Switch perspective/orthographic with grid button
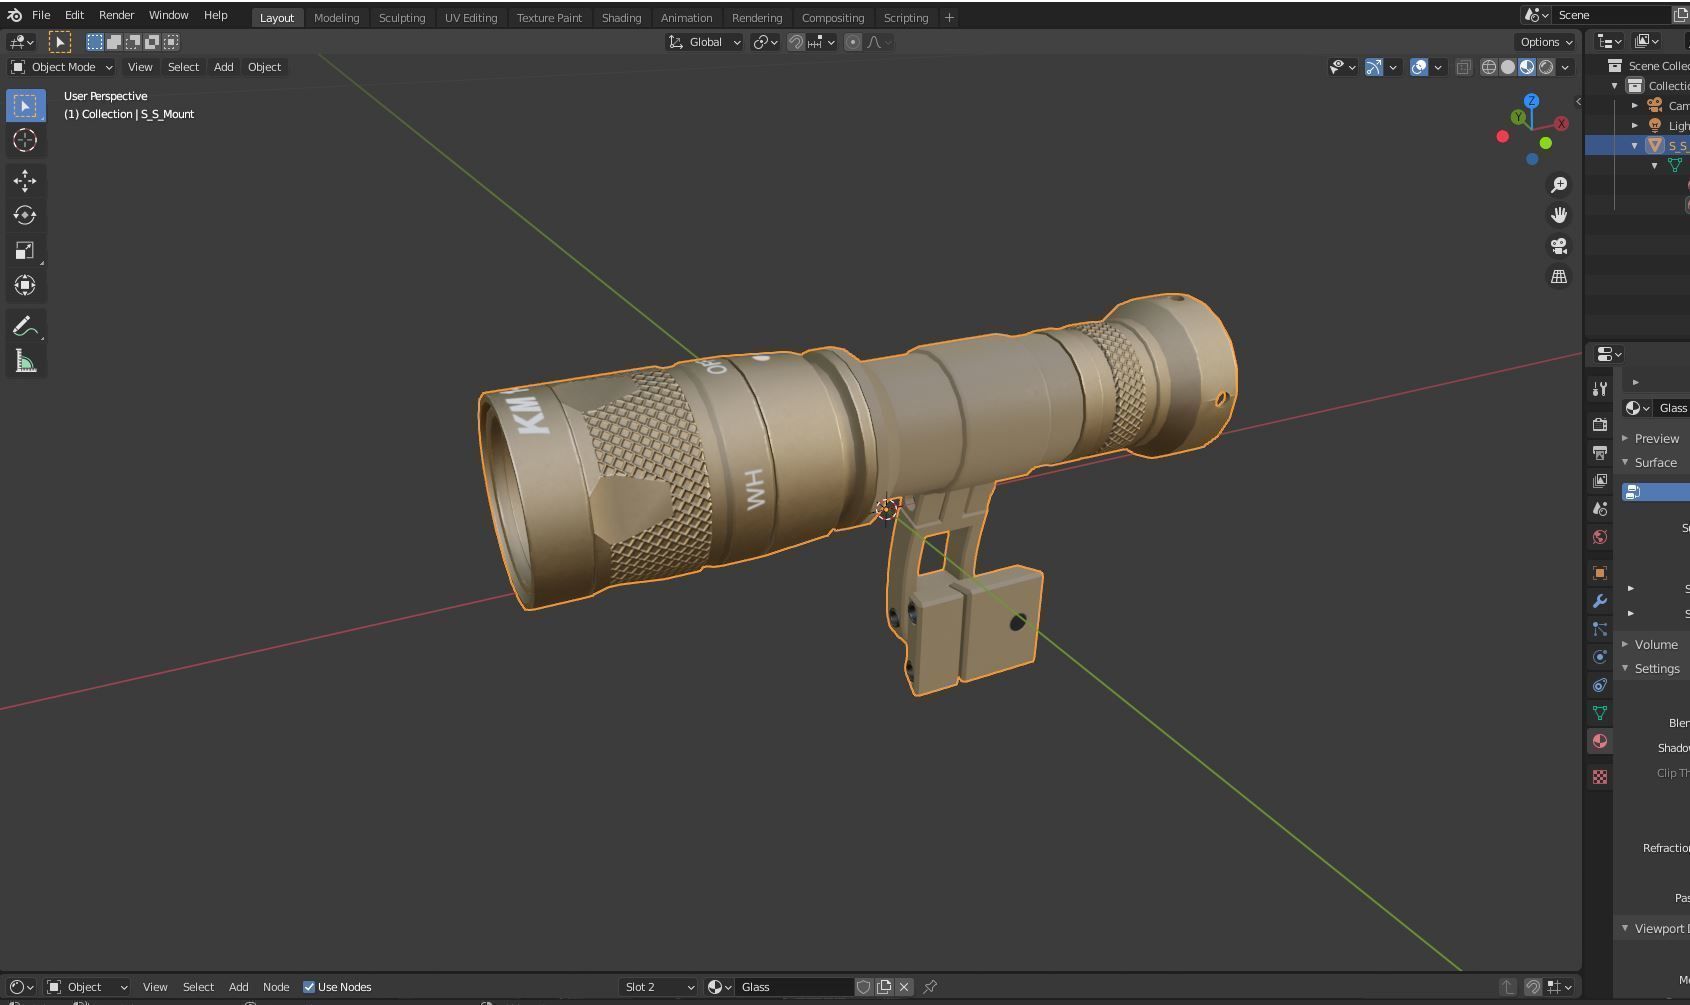1690x1005 pixels. click(1559, 277)
